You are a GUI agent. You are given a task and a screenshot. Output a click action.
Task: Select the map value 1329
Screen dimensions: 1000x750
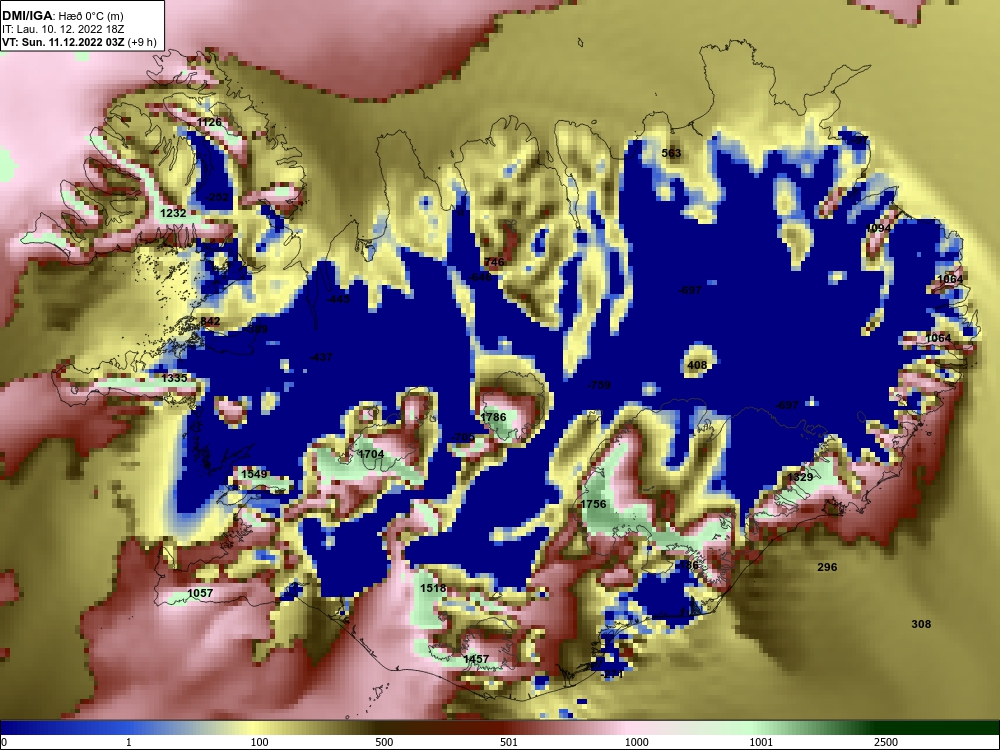[800, 477]
